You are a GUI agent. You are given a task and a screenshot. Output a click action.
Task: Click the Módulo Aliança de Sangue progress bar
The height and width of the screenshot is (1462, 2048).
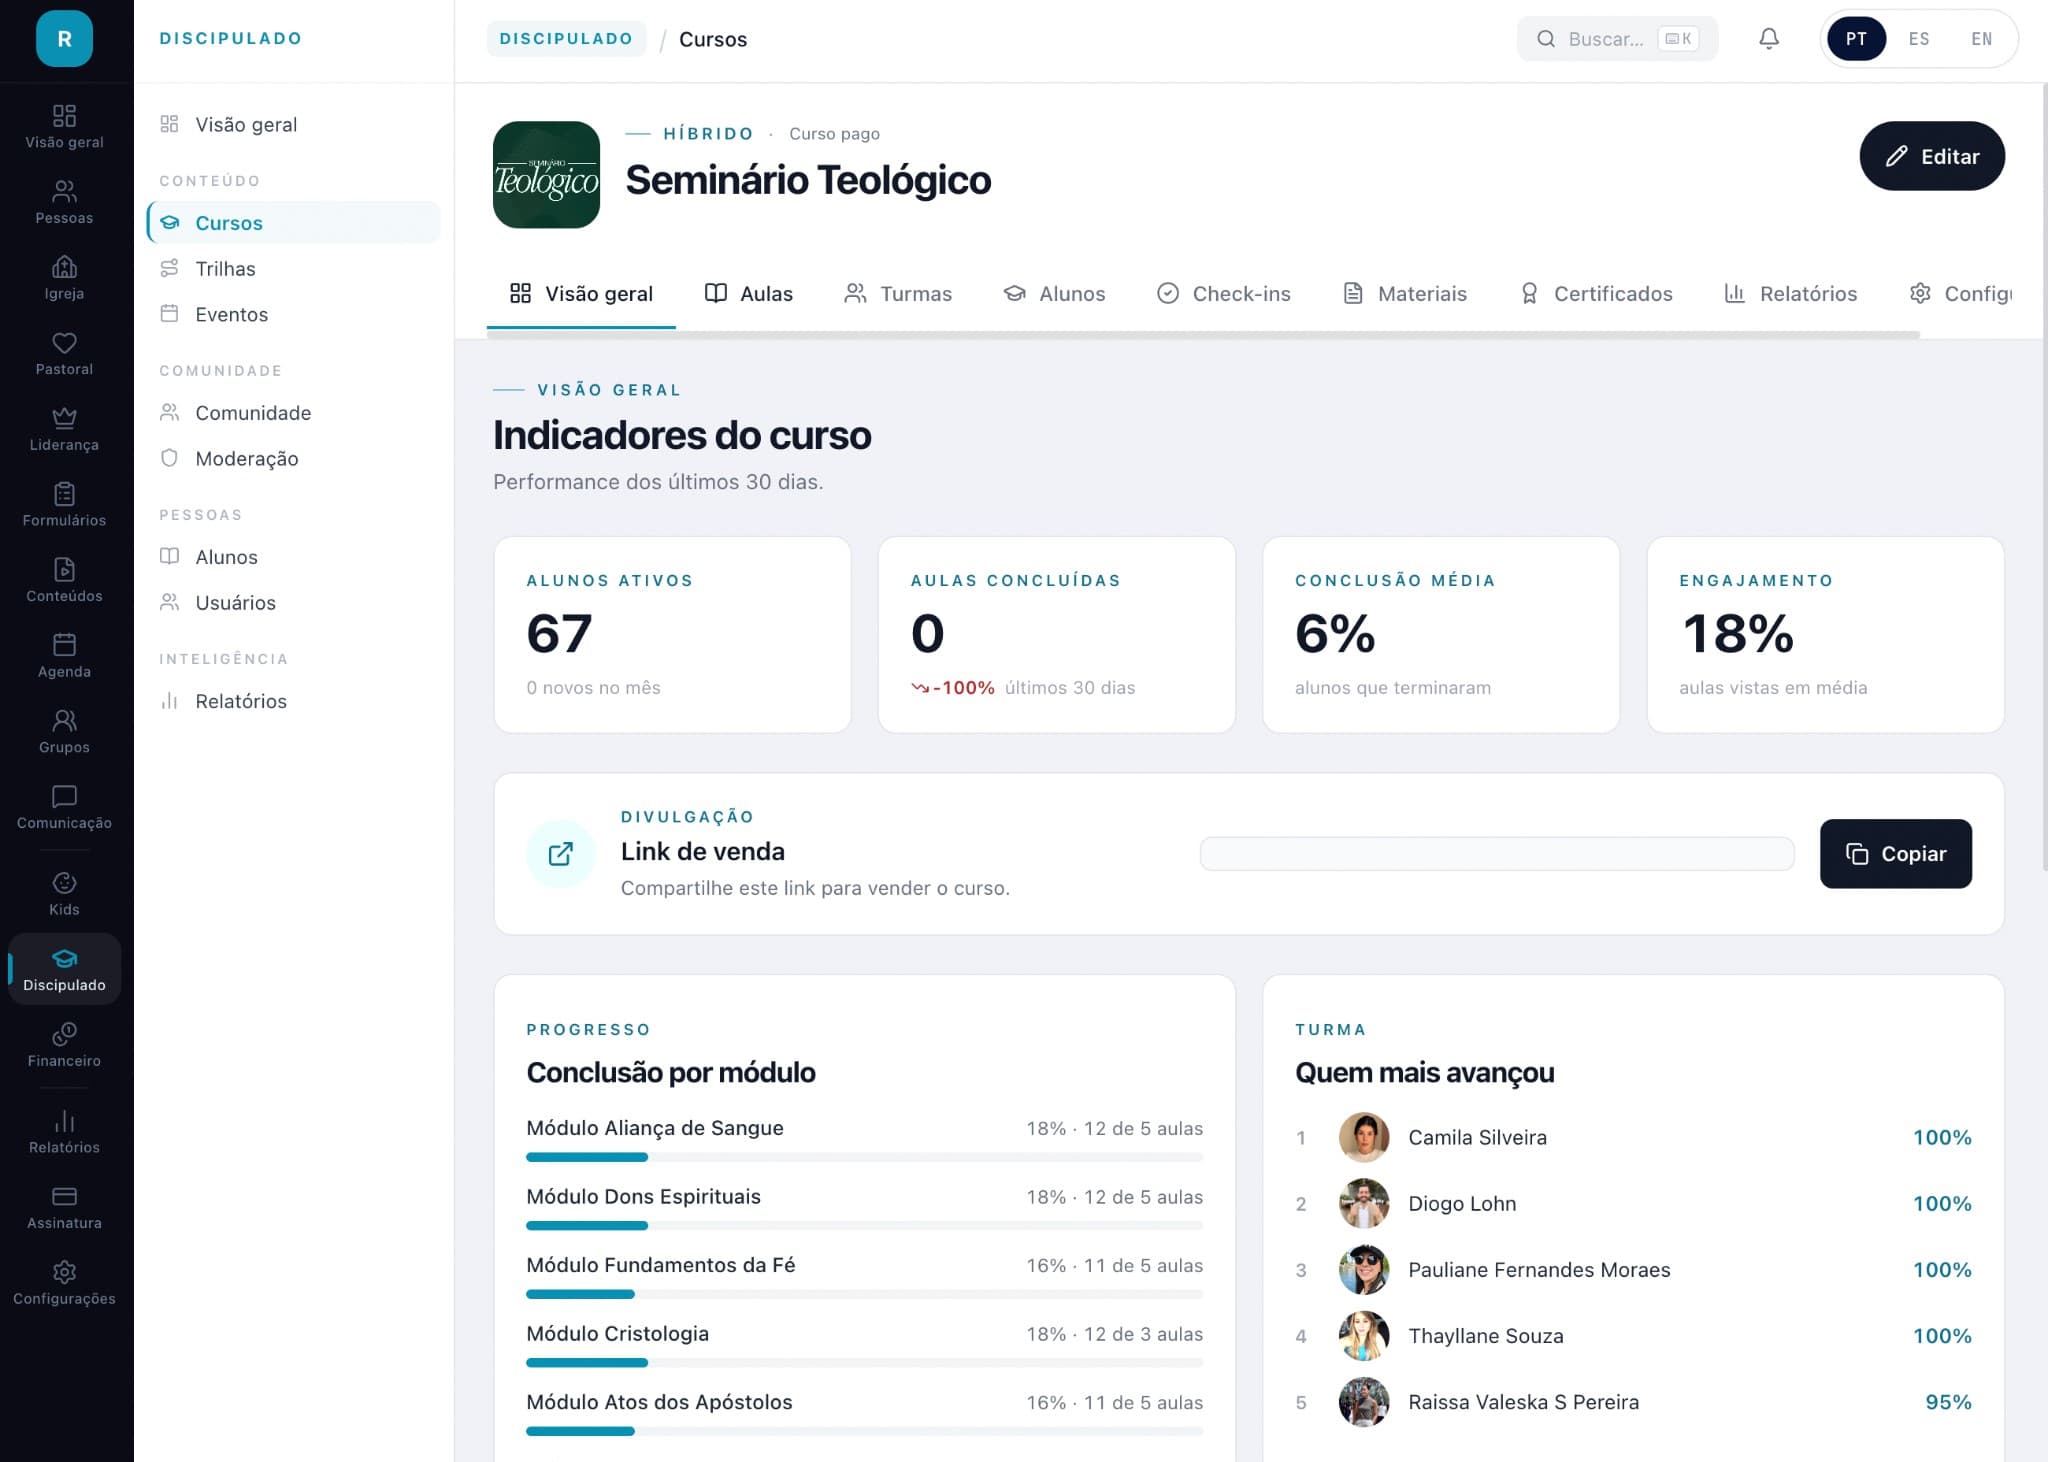[x=864, y=1157]
